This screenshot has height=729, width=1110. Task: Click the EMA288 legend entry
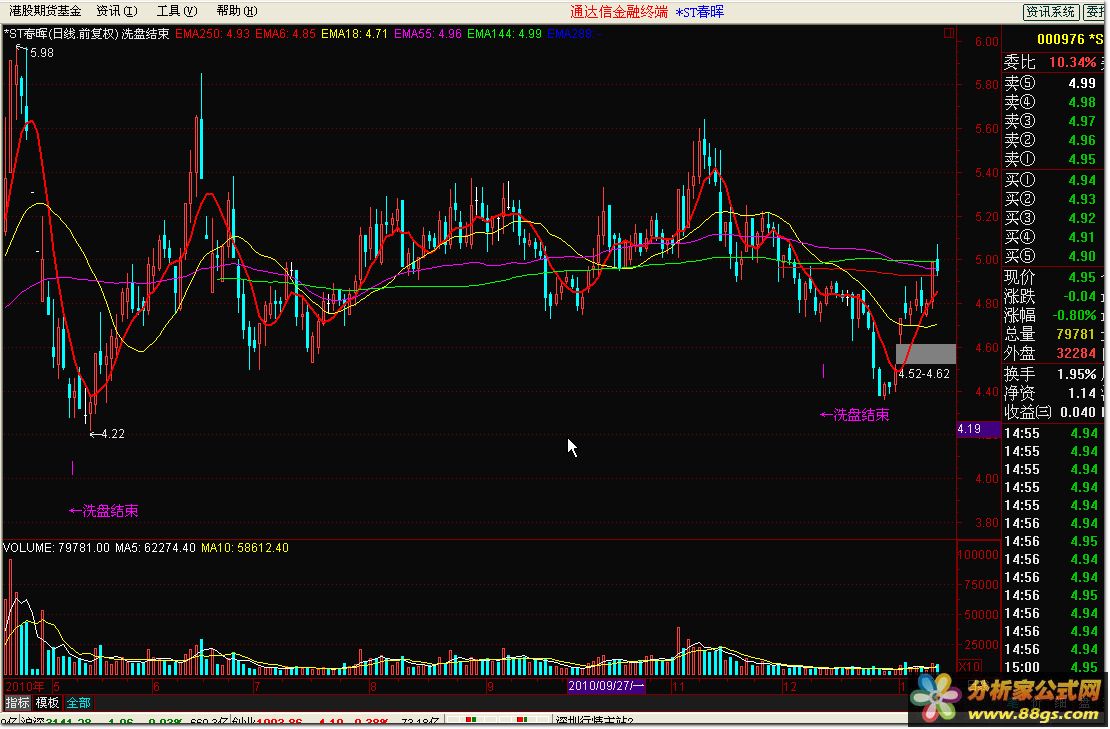pos(573,34)
